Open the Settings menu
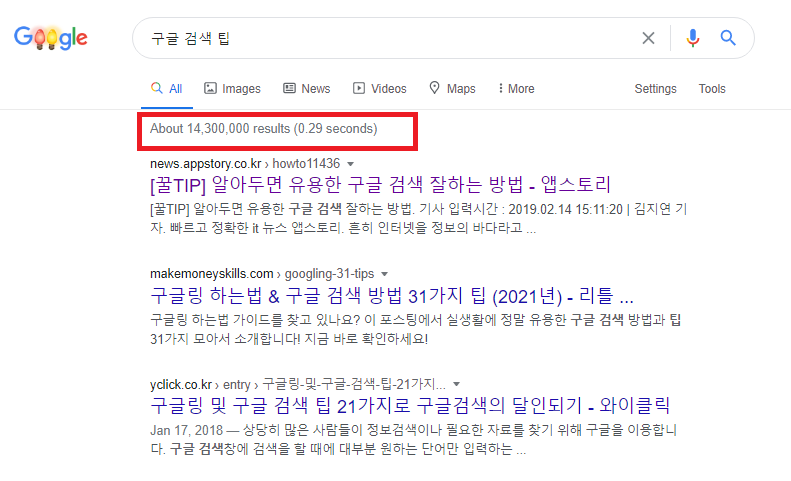The height and width of the screenshot is (481, 791). [x=655, y=89]
